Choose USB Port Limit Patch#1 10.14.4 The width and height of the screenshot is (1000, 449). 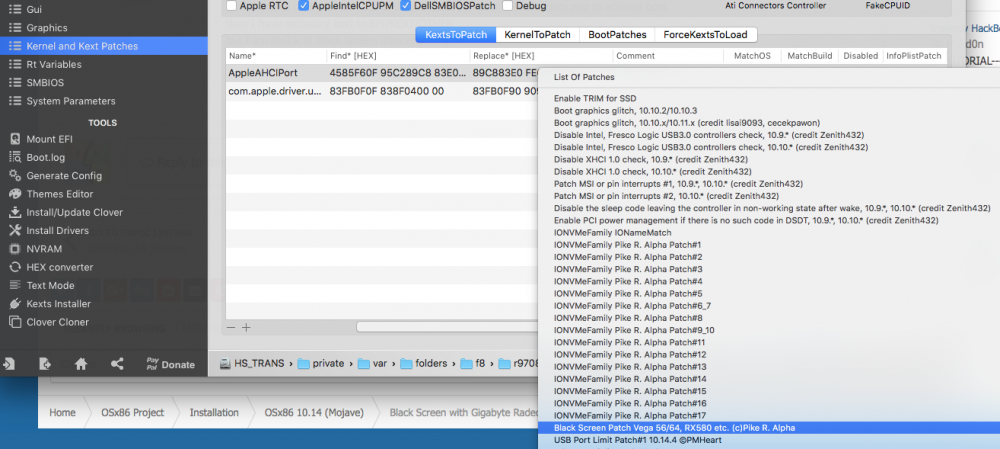(x=638, y=440)
